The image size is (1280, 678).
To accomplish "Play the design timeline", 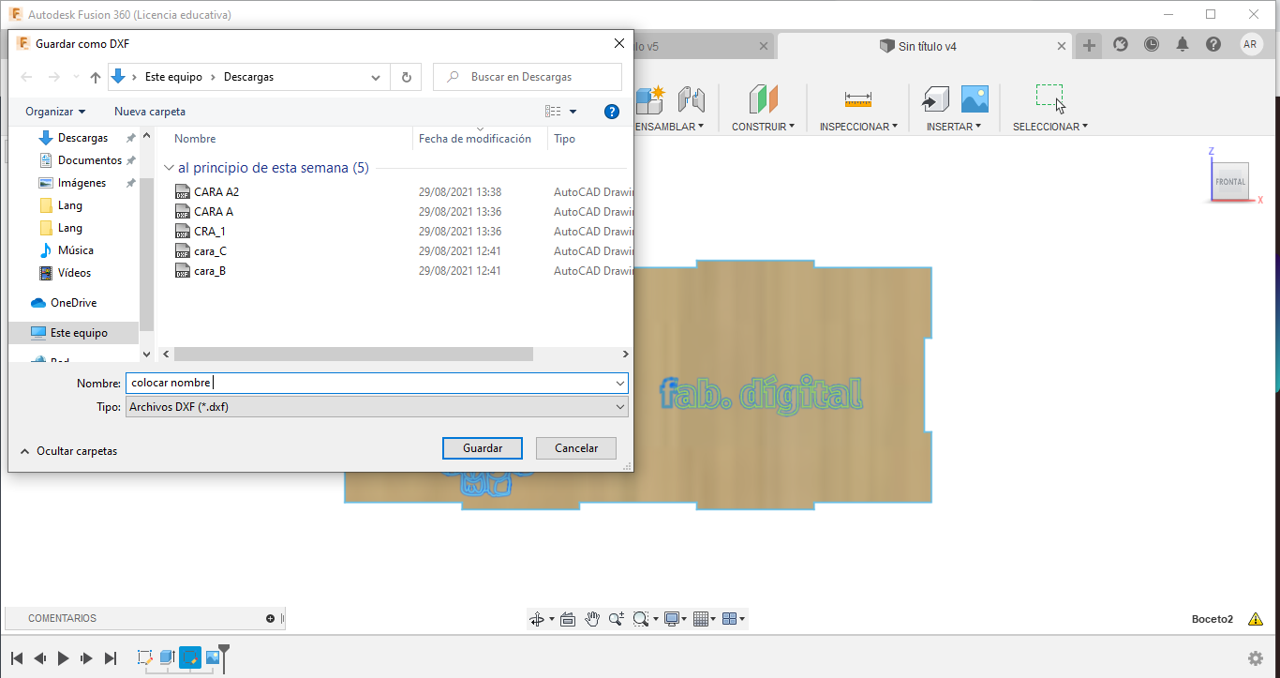I will pyautogui.click(x=63, y=658).
